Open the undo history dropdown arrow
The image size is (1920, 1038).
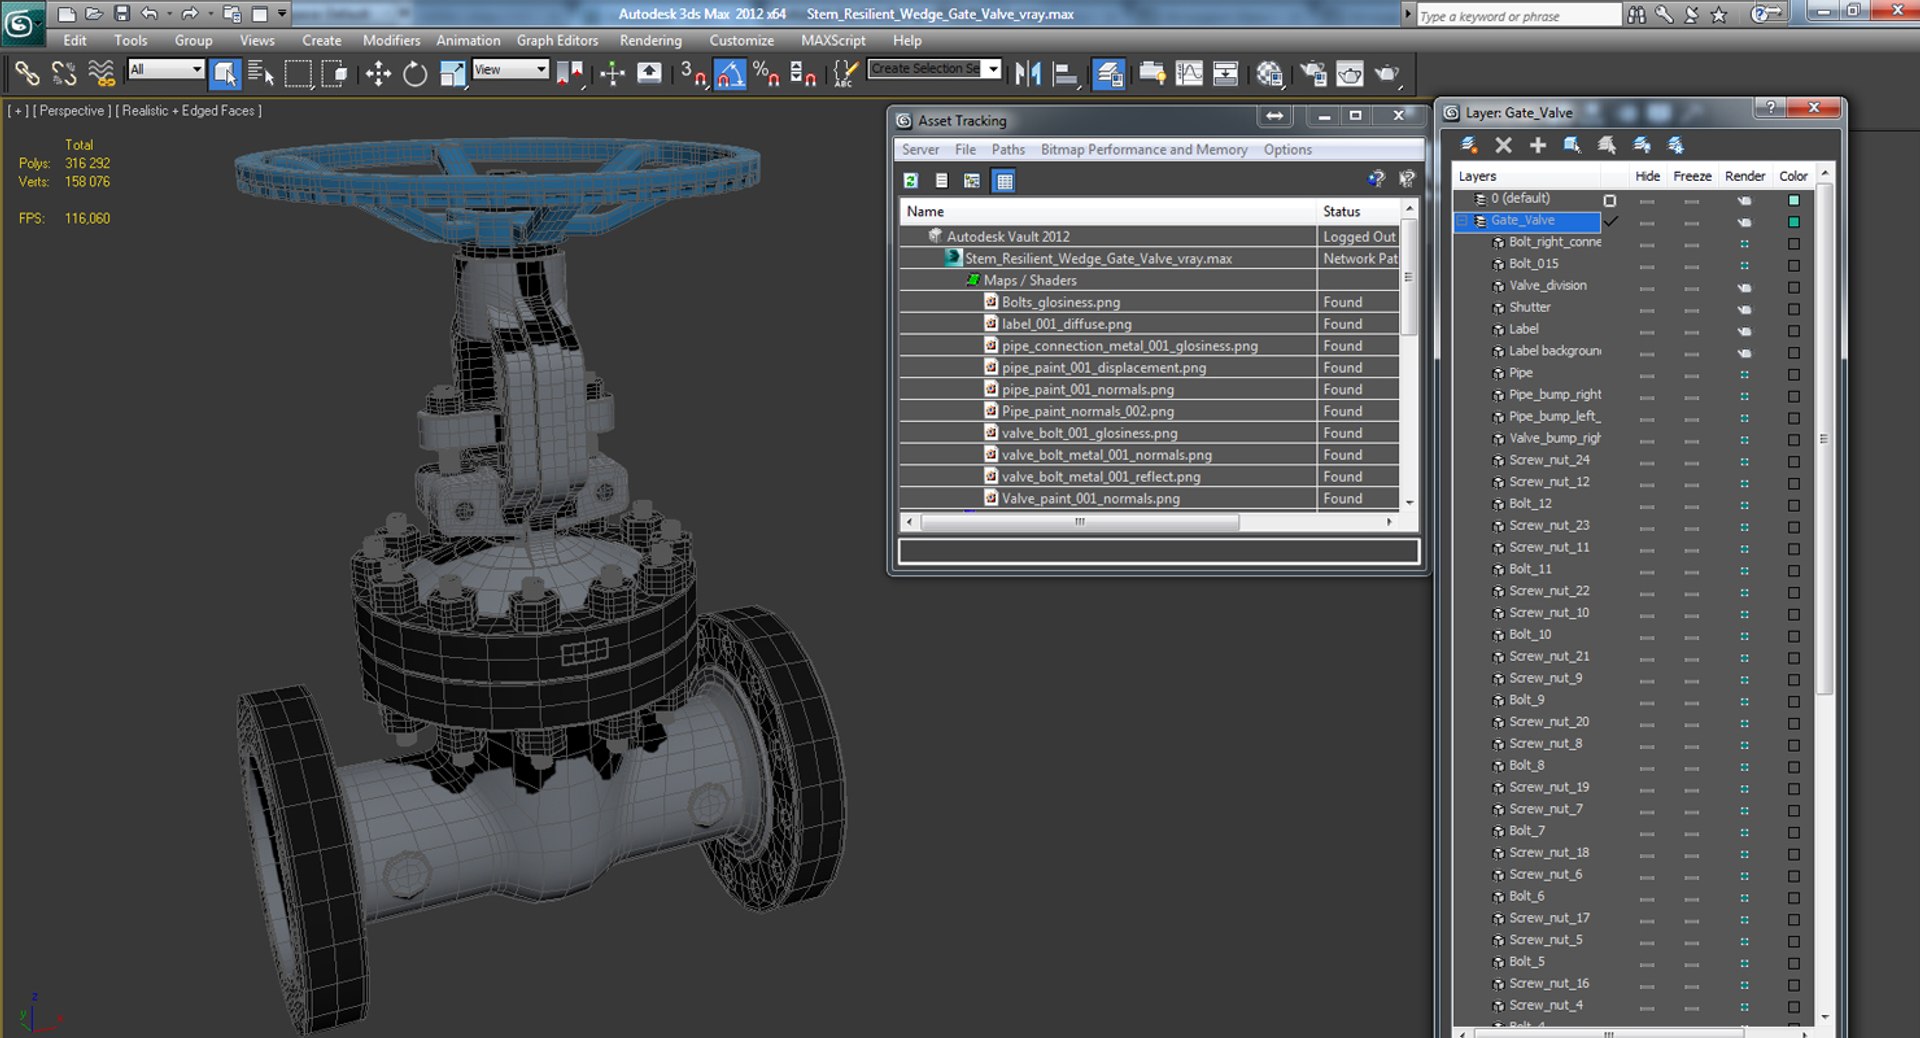pyautogui.click(x=169, y=13)
